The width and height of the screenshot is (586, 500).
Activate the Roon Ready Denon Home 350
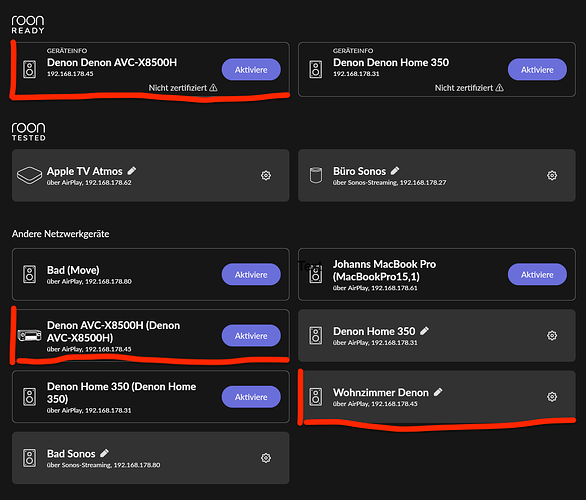coord(537,70)
